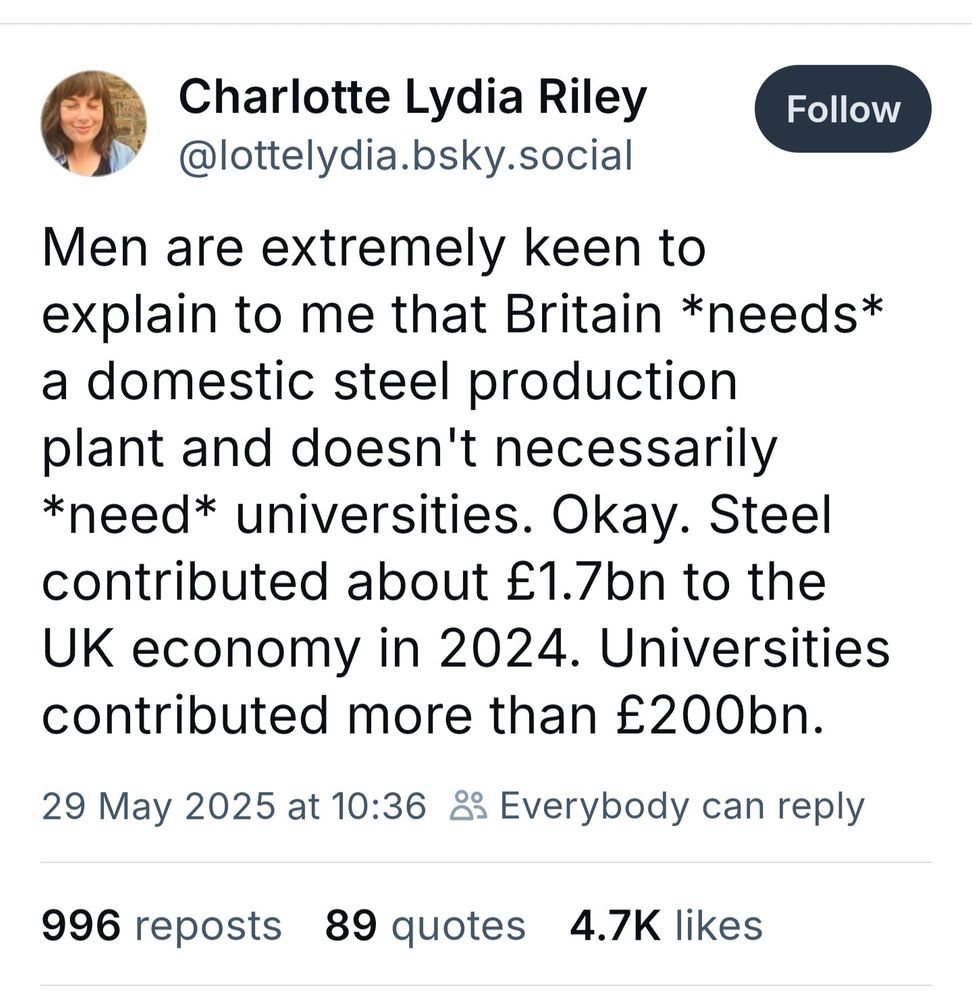Open Charlotte Lydia Riley's profile avatar
Viewport: 972px width, 1000px height.
click(x=93, y=124)
